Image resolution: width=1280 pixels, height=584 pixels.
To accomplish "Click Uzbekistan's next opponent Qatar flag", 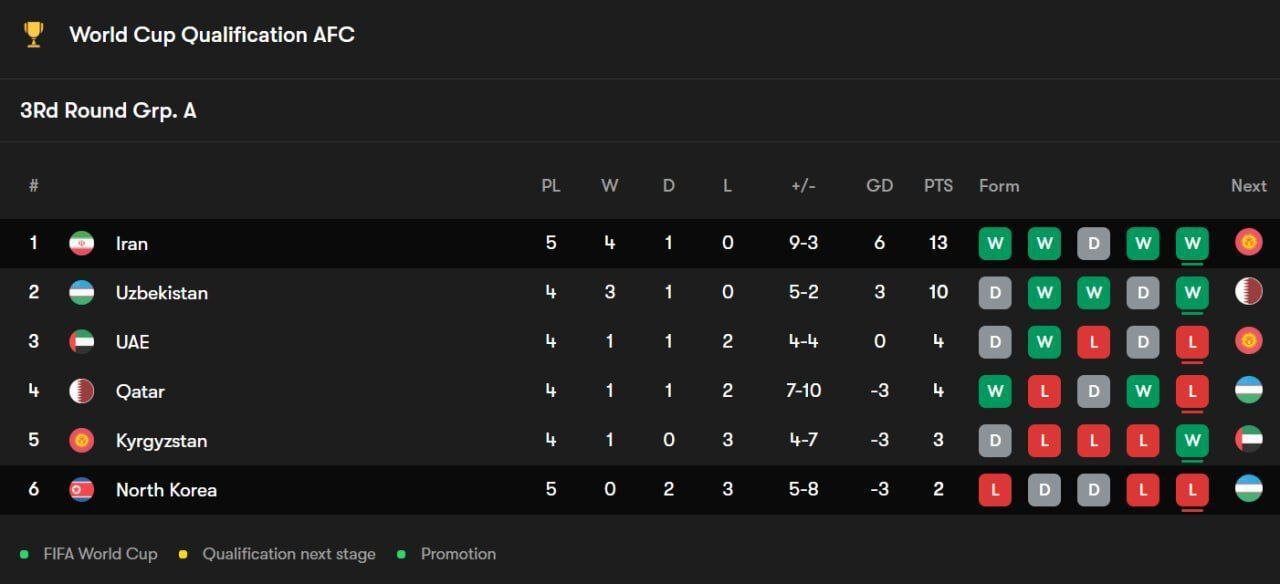I will (1248, 292).
